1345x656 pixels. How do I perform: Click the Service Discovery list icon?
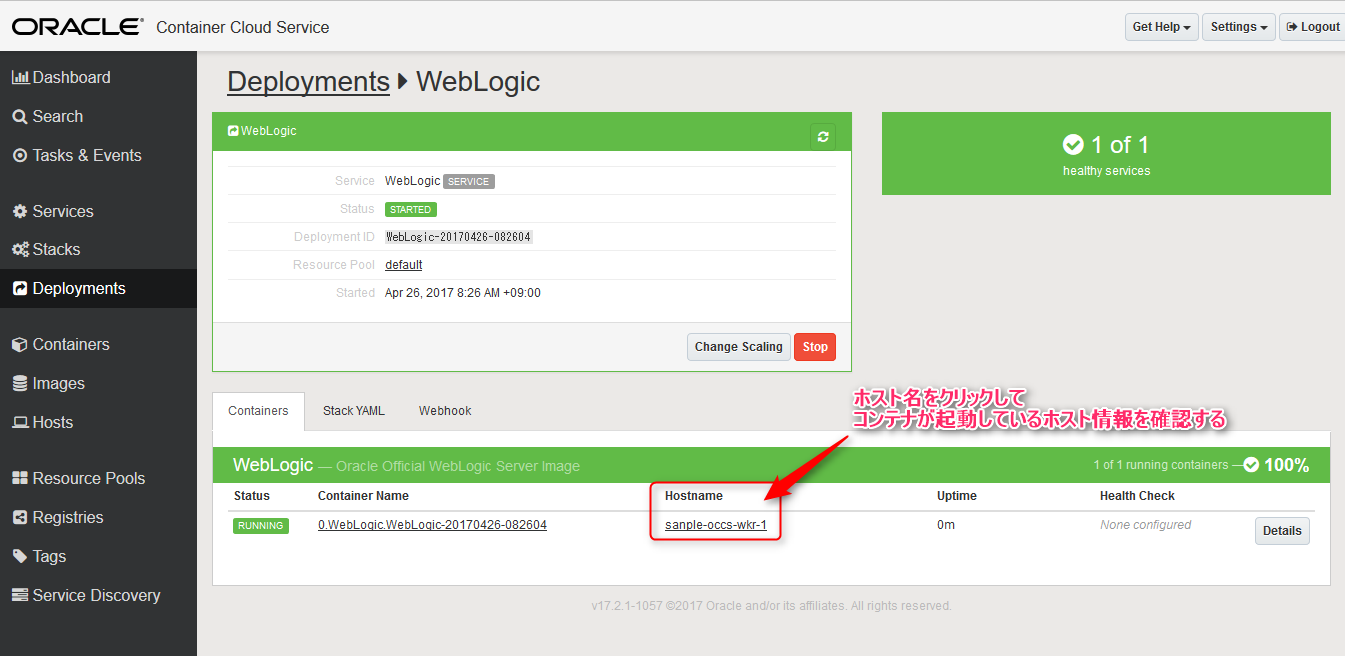coord(20,595)
